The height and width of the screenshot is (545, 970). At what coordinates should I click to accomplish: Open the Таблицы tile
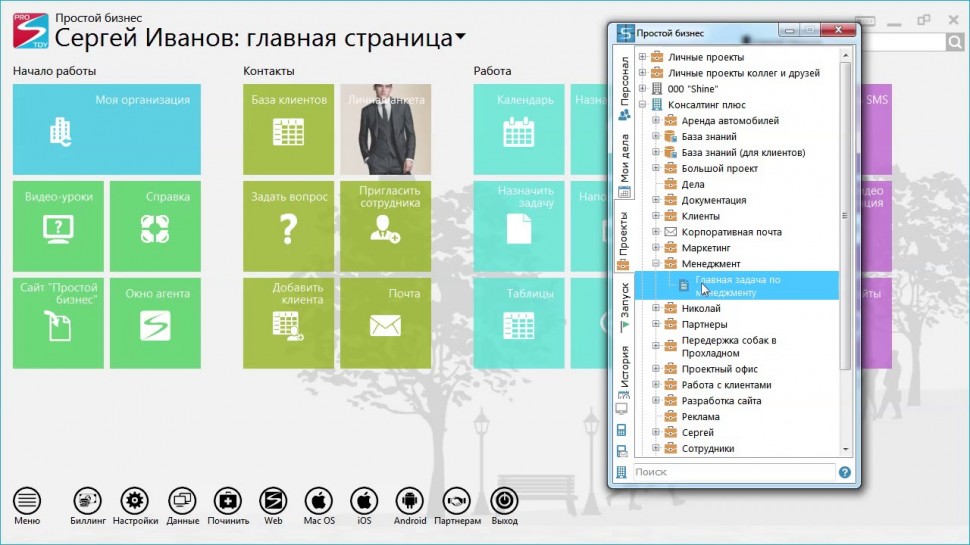coord(518,323)
